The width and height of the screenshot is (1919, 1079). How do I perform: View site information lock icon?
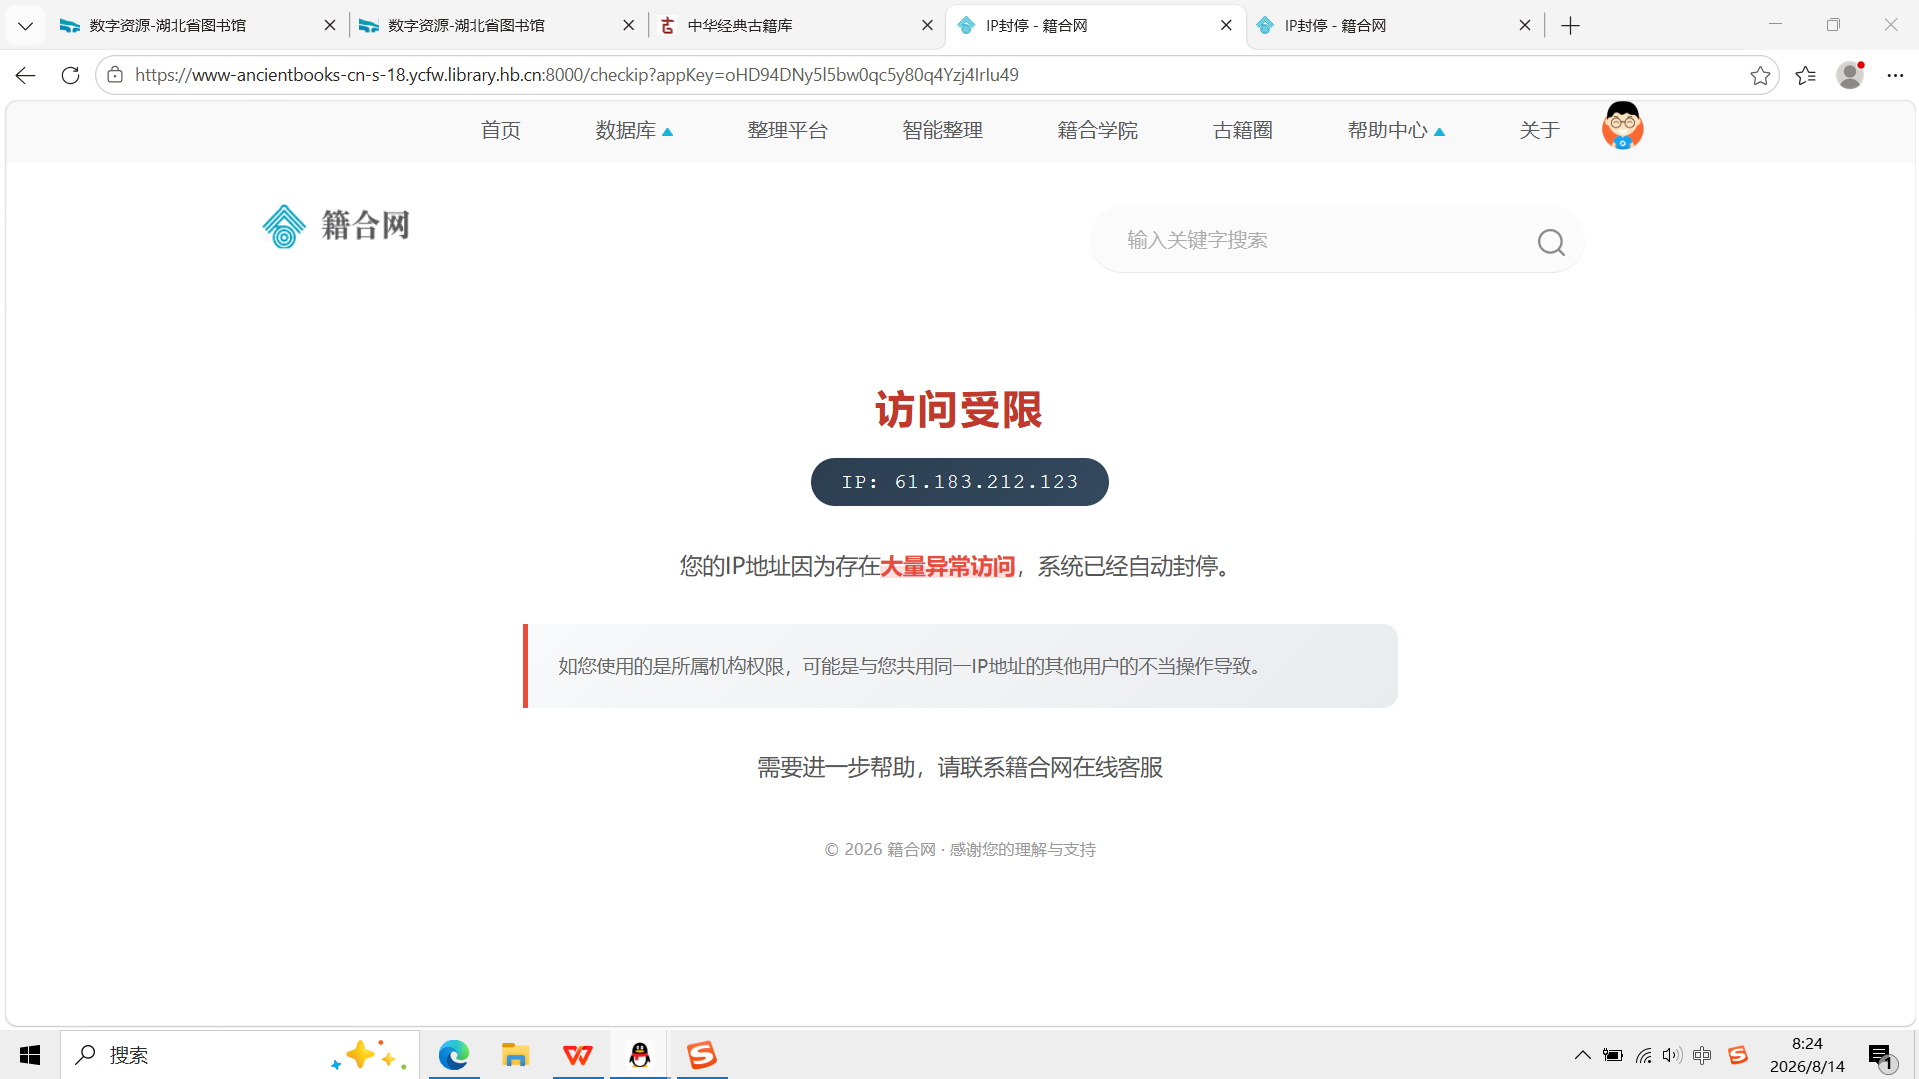[x=115, y=75]
